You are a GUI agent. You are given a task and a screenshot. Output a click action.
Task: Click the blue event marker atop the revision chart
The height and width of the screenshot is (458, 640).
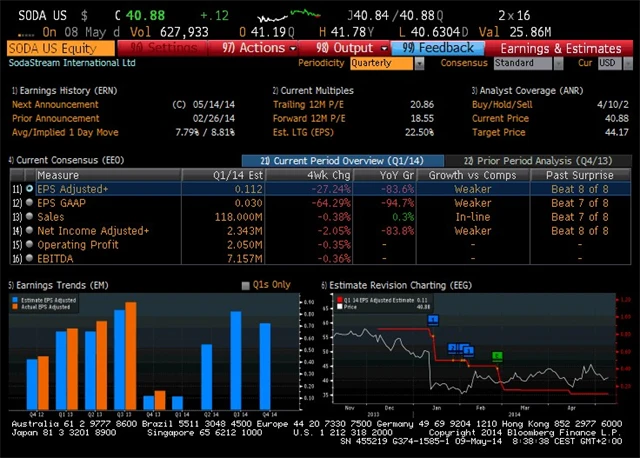(433, 320)
